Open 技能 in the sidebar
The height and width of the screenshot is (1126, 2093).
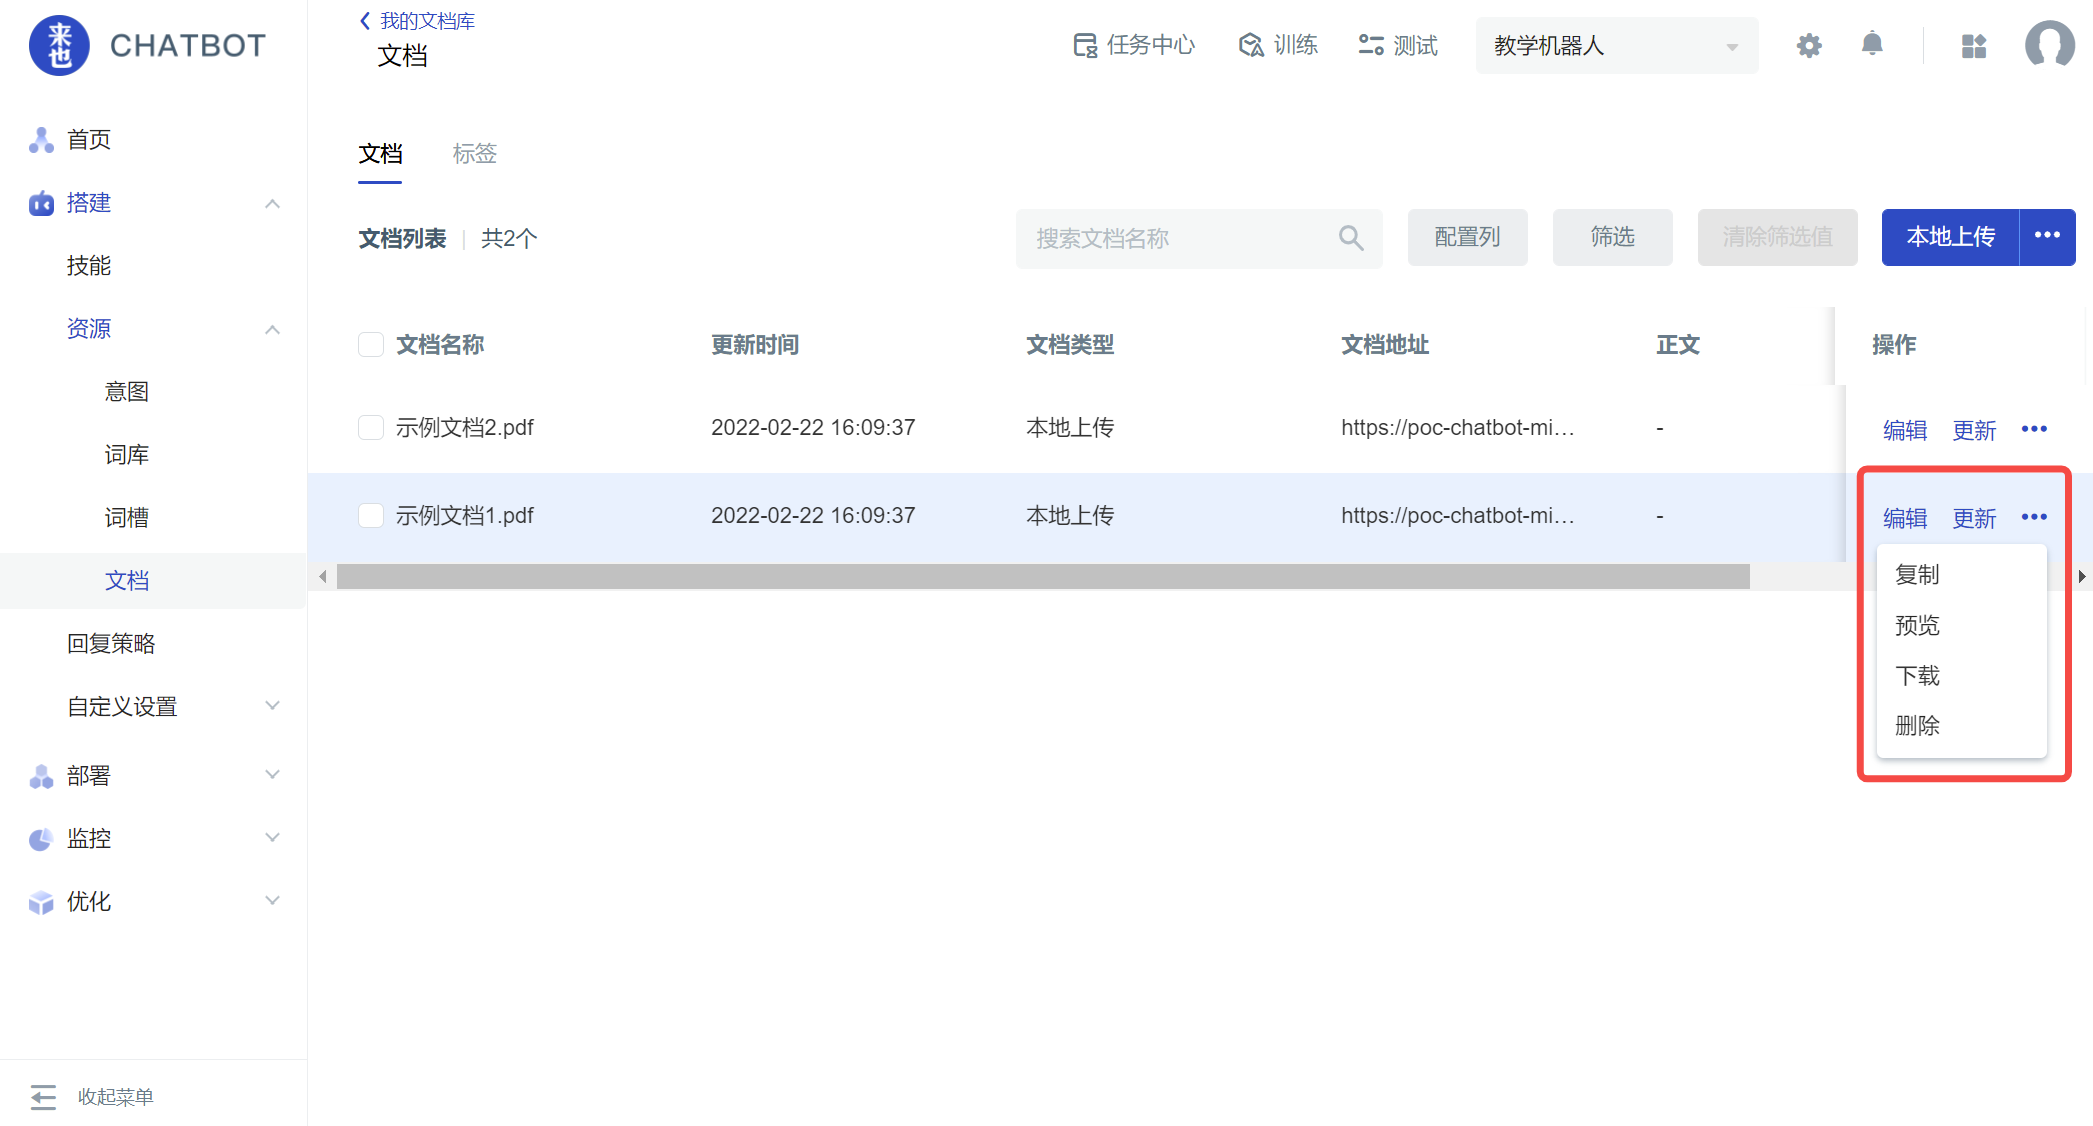(x=89, y=266)
